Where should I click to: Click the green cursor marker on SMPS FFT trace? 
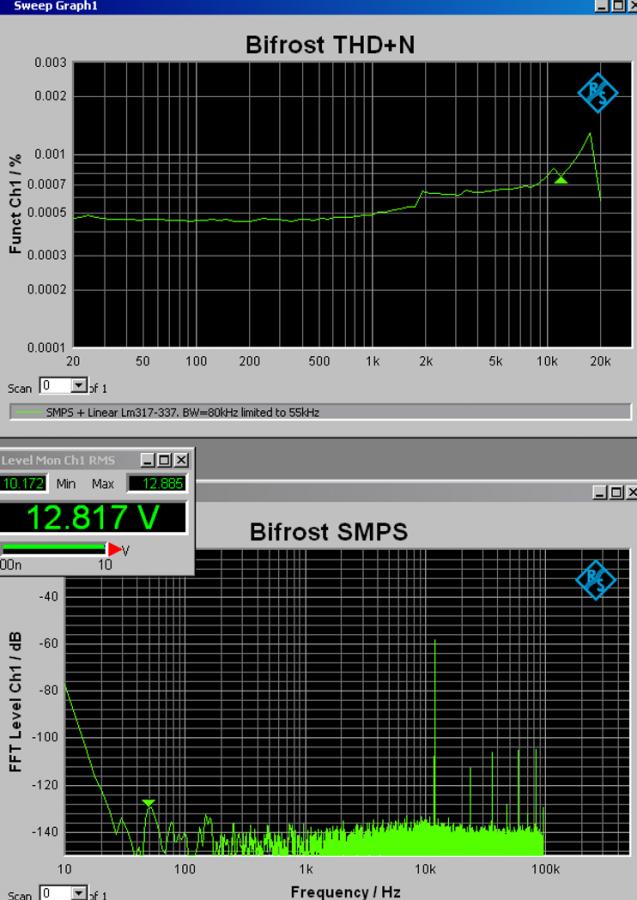tap(149, 802)
